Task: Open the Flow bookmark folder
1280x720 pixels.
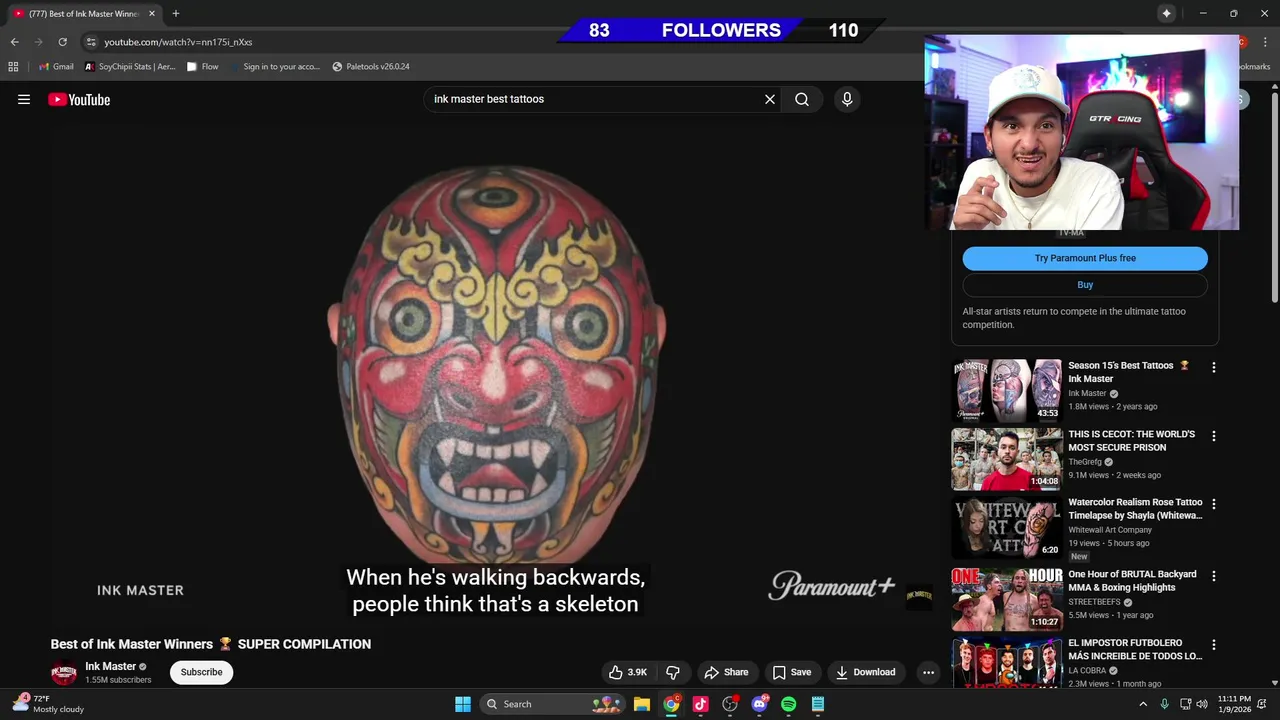Action: pyautogui.click(x=202, y=67)
